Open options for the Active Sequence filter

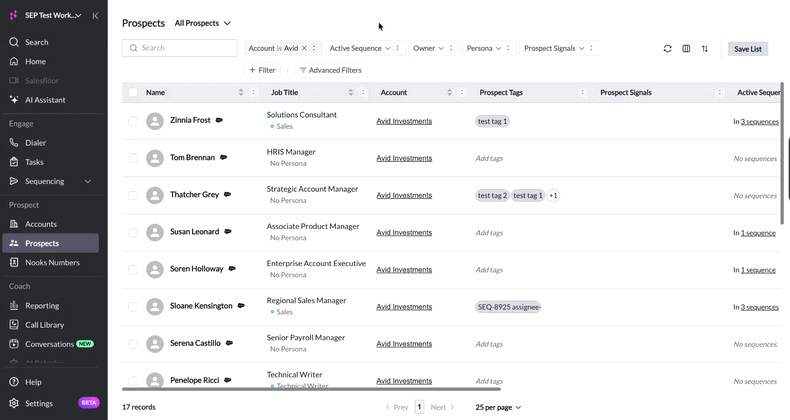(x=398, y=48)
